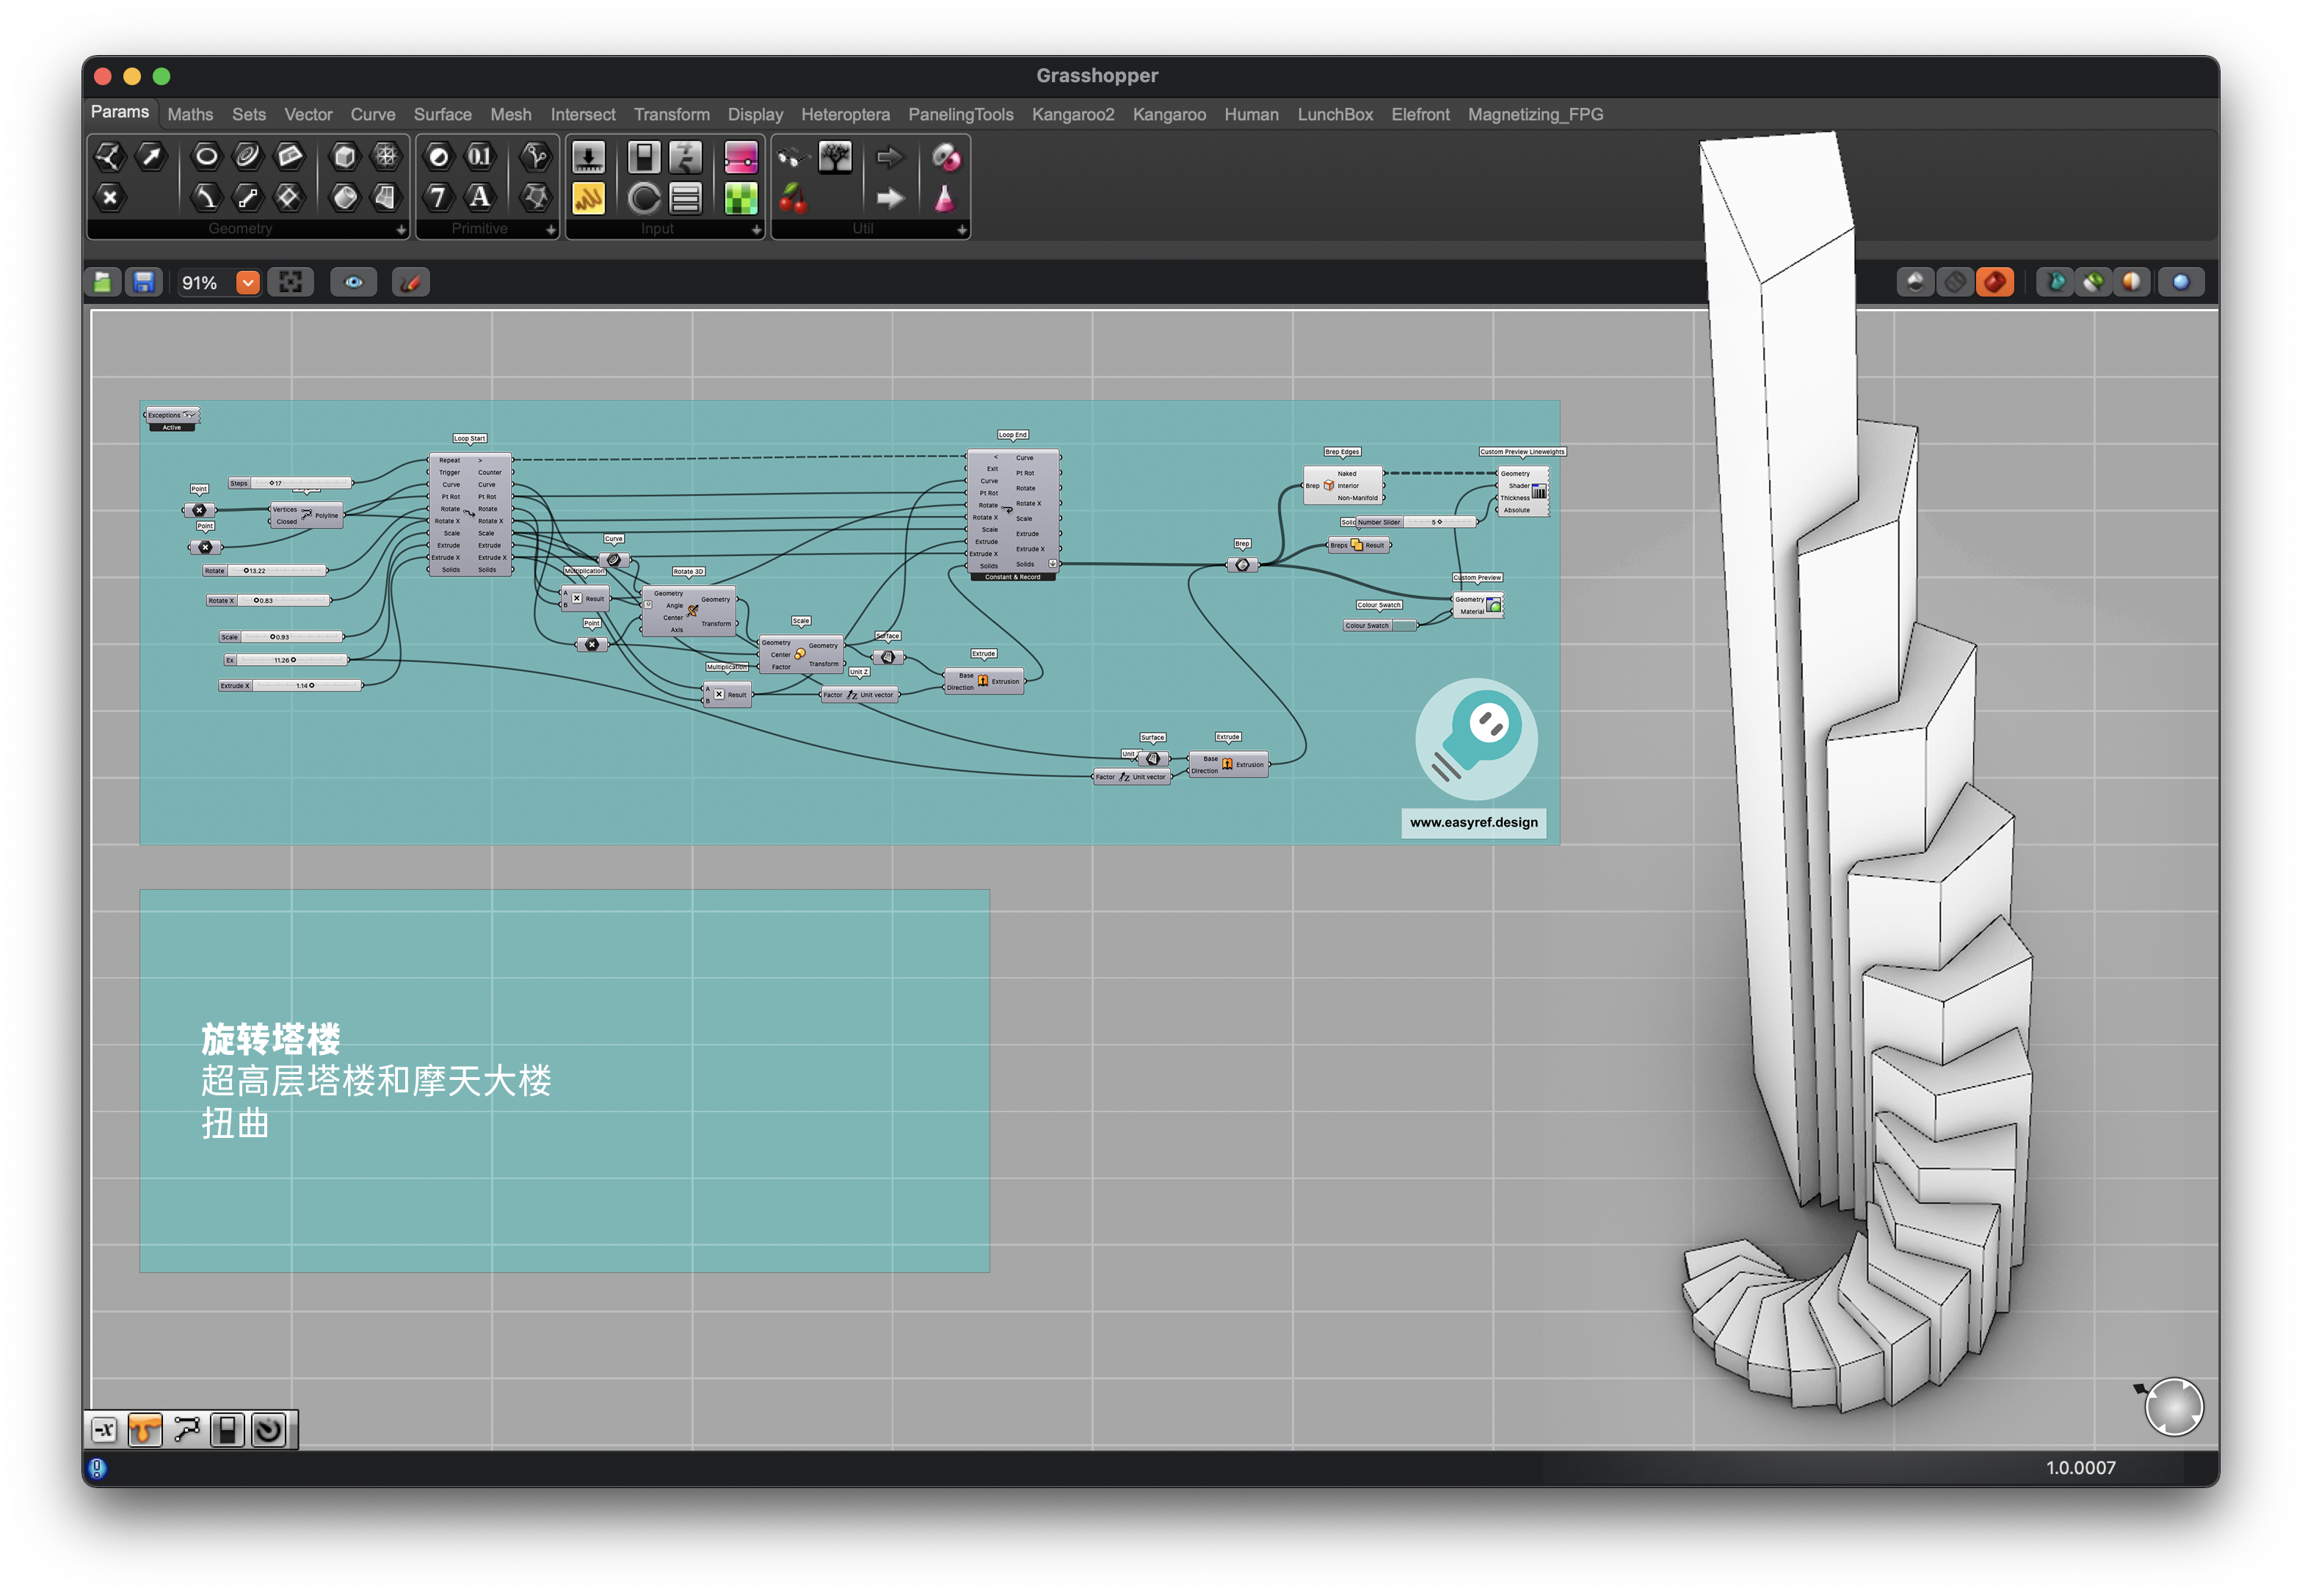Click the save document floppy icon
This screenshot has width=2302, height=1596.
pos(144,283)
